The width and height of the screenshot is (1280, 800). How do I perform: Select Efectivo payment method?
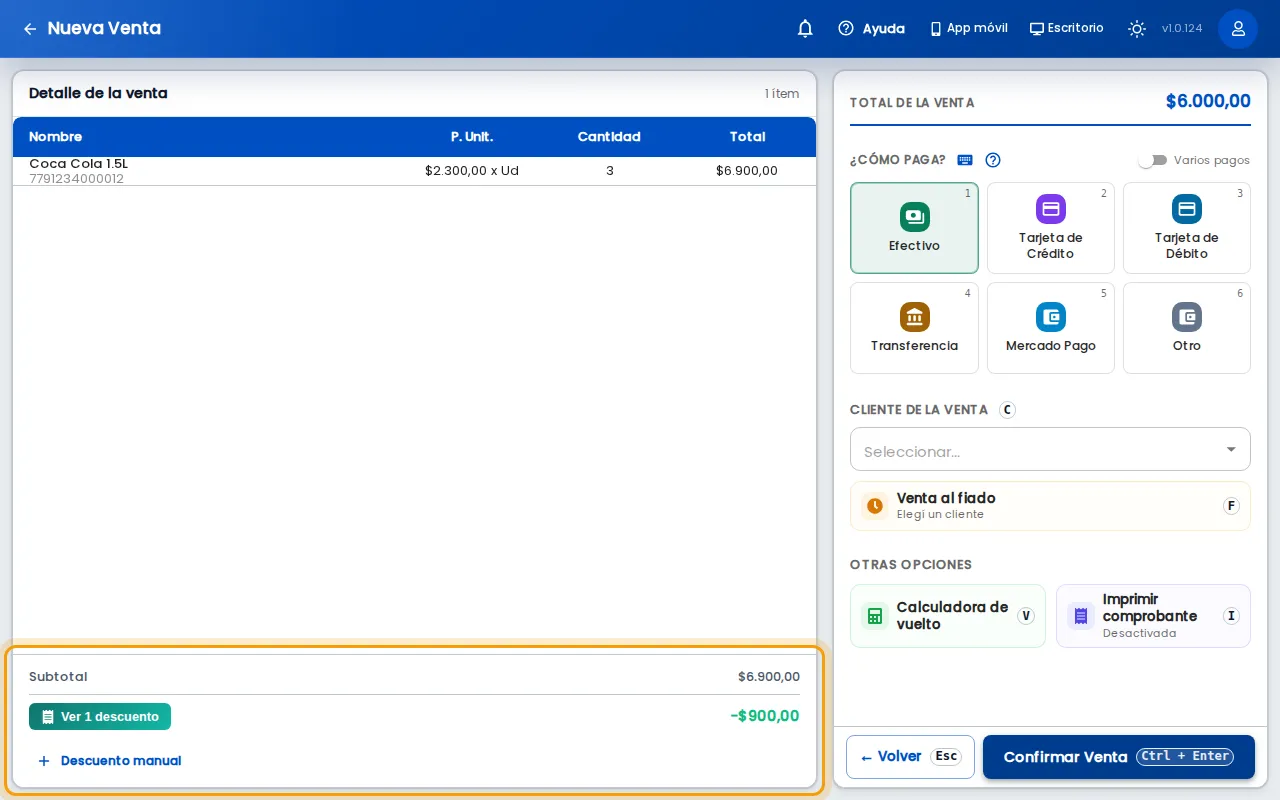(914, 228)
